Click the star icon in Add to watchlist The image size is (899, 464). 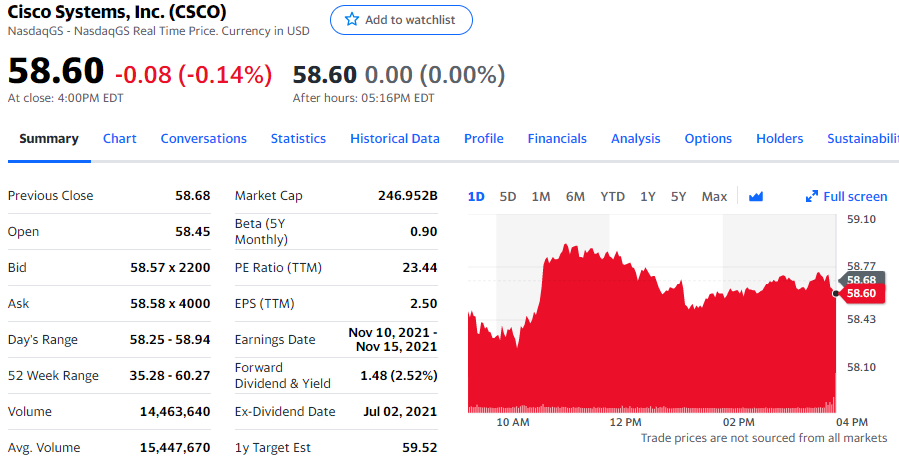click(351, 20)
